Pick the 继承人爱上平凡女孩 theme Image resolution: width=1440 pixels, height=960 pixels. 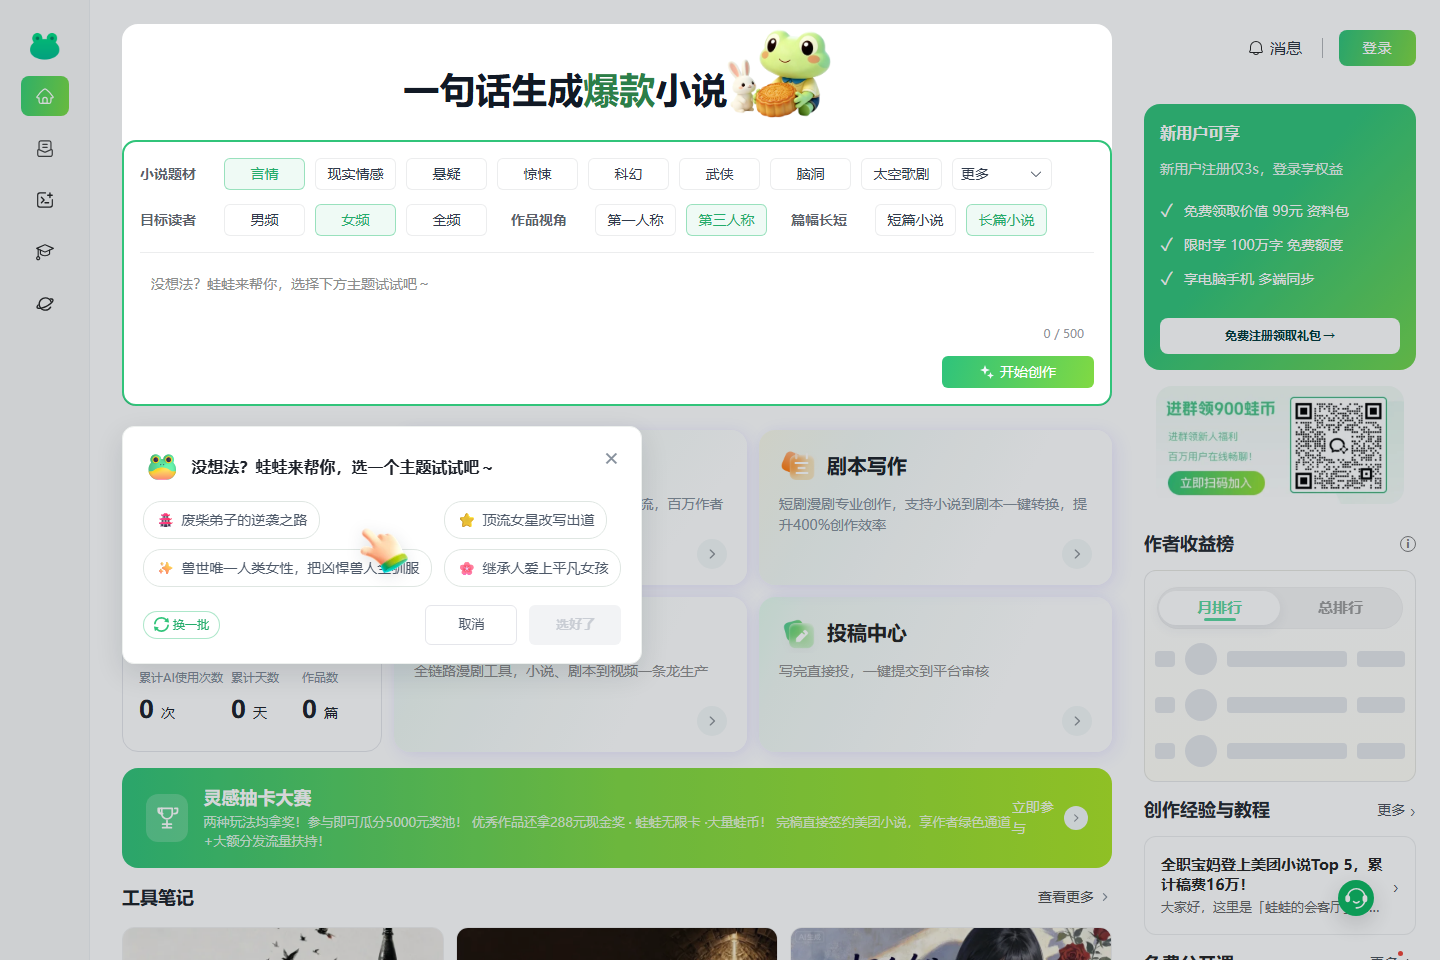point(533,568)
